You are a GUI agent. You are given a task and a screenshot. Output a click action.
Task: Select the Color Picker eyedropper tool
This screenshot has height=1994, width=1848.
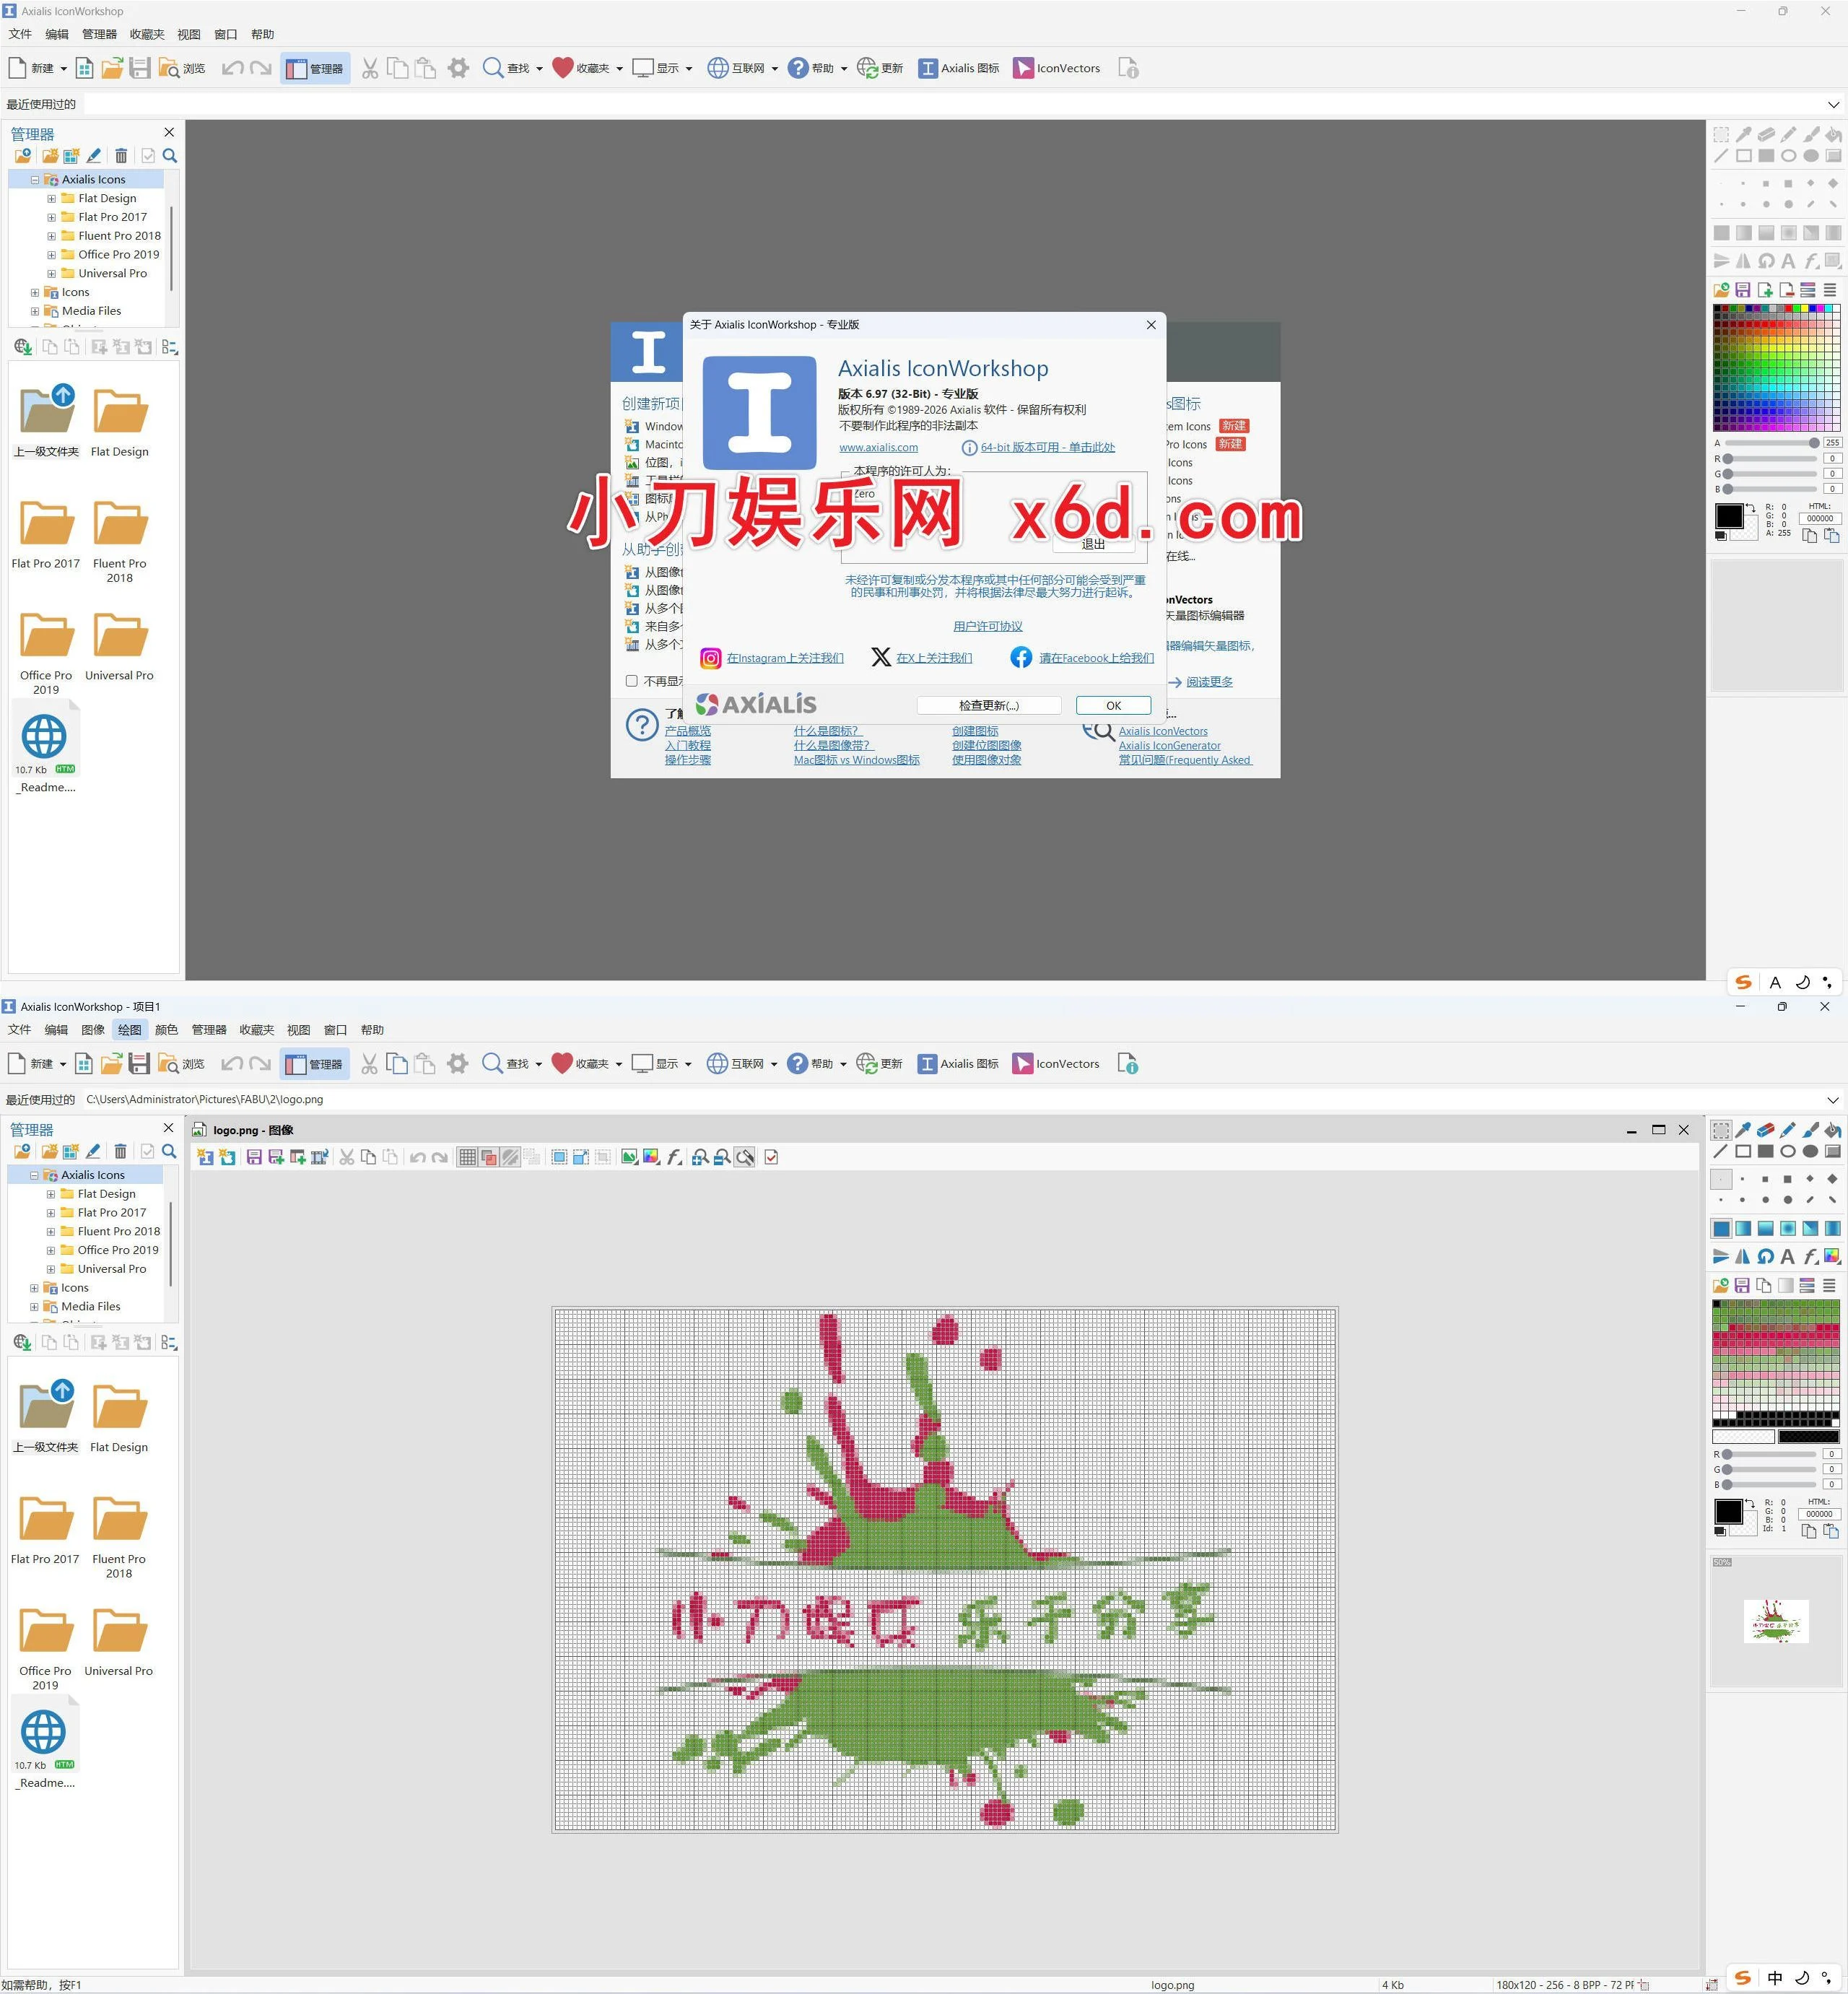pyautogui.click(x=1743, y=1130)
